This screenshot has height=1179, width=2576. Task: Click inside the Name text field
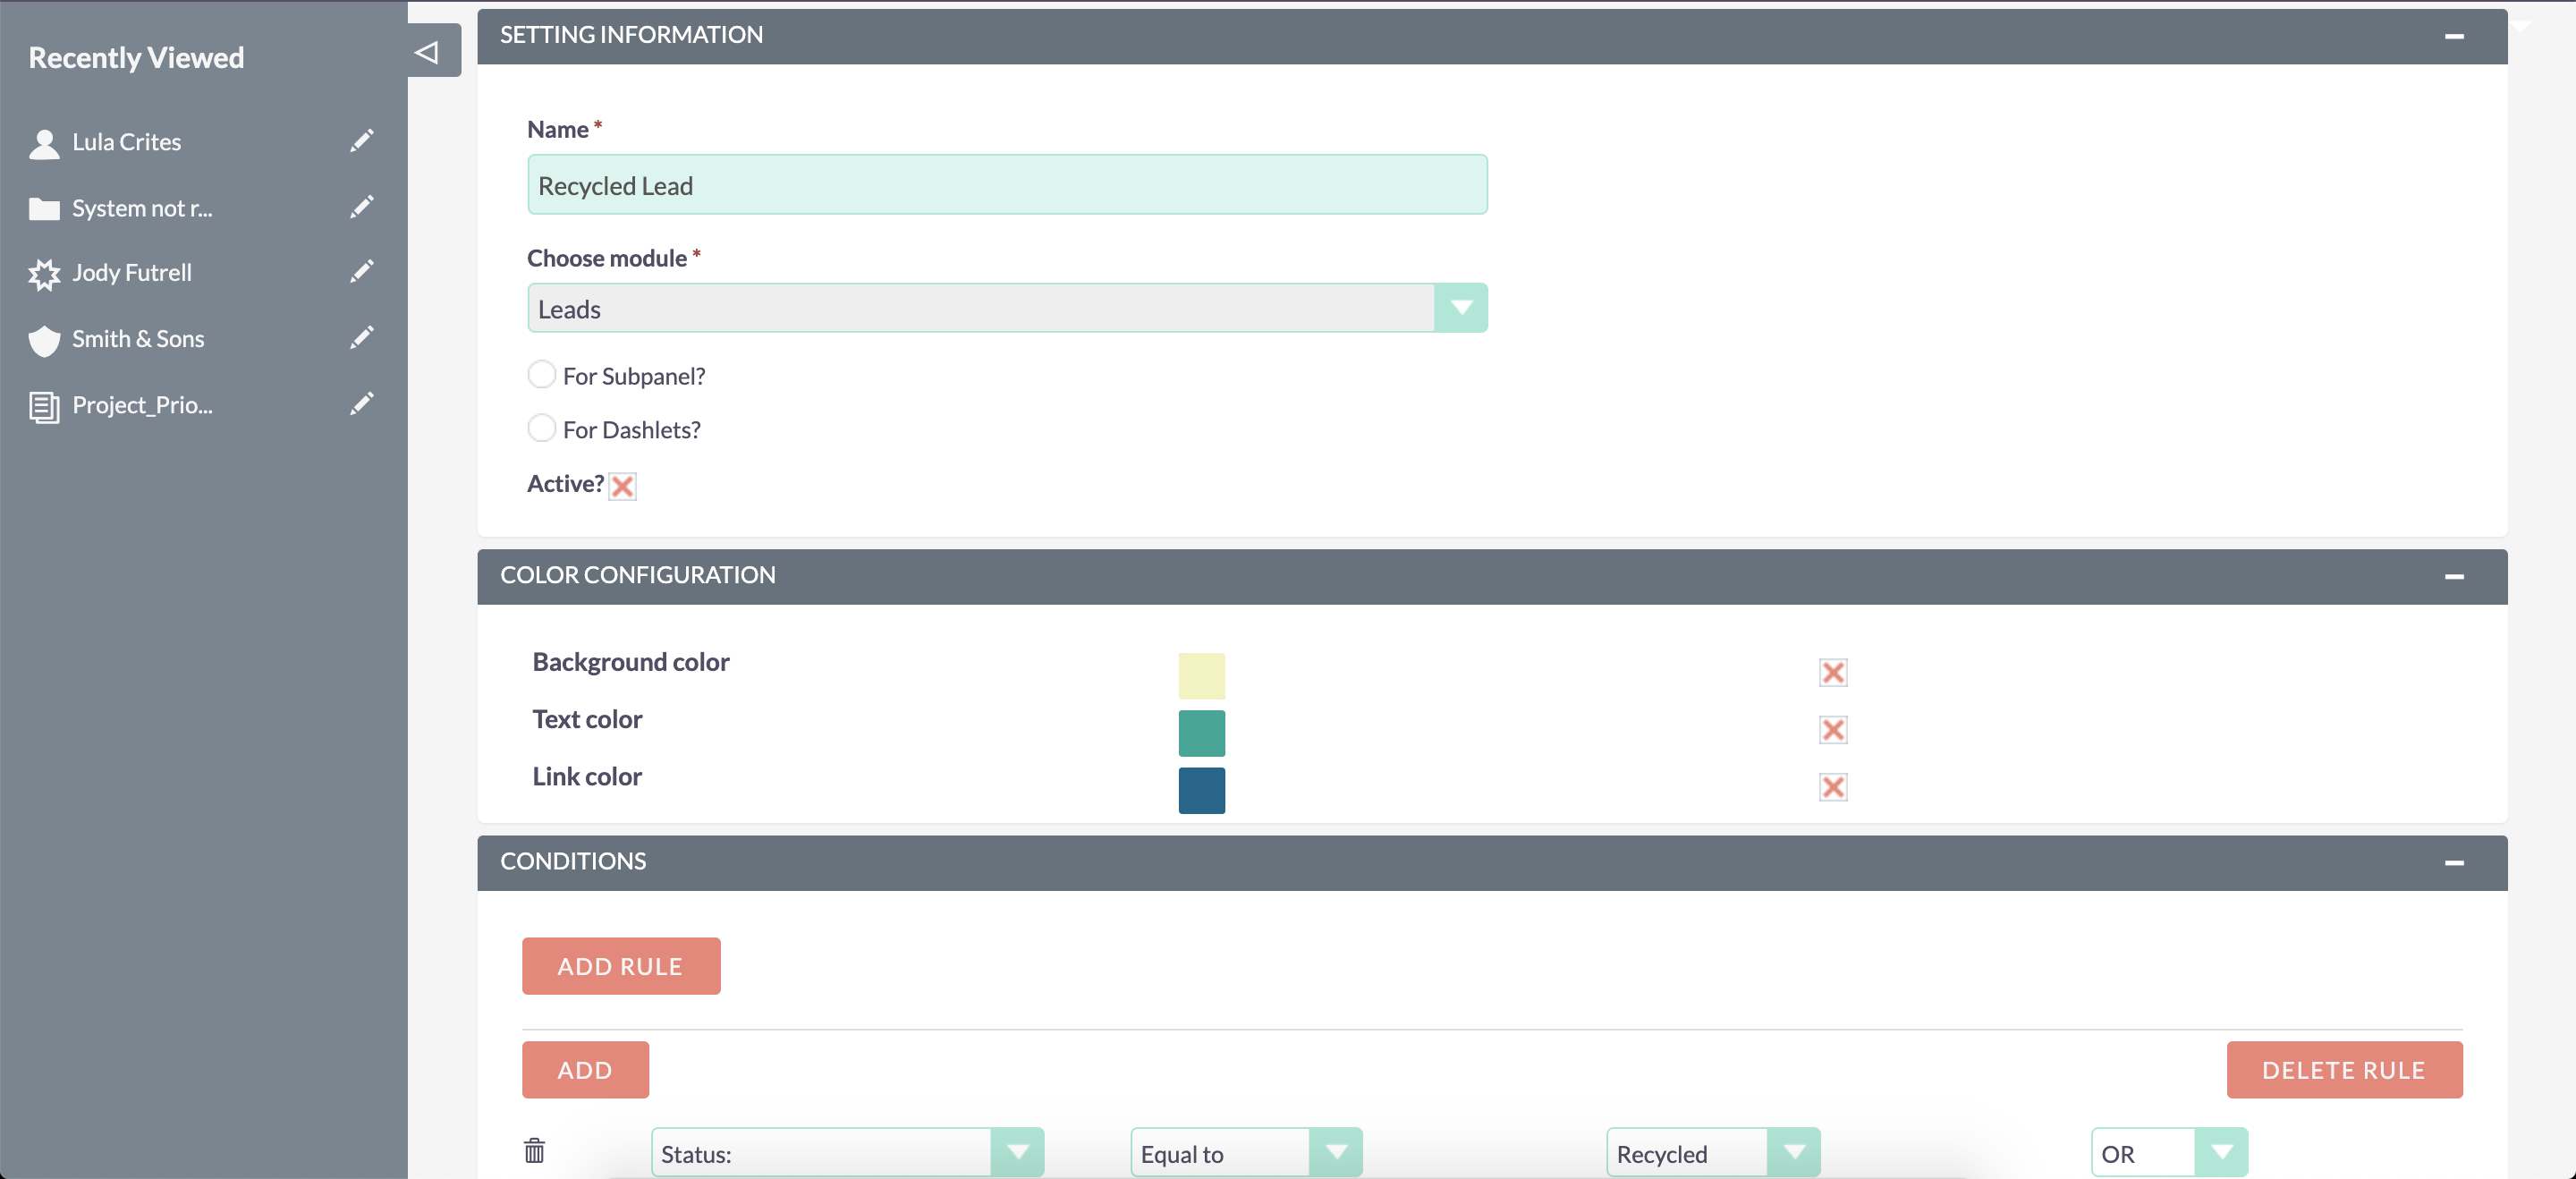click(1006, 185)
